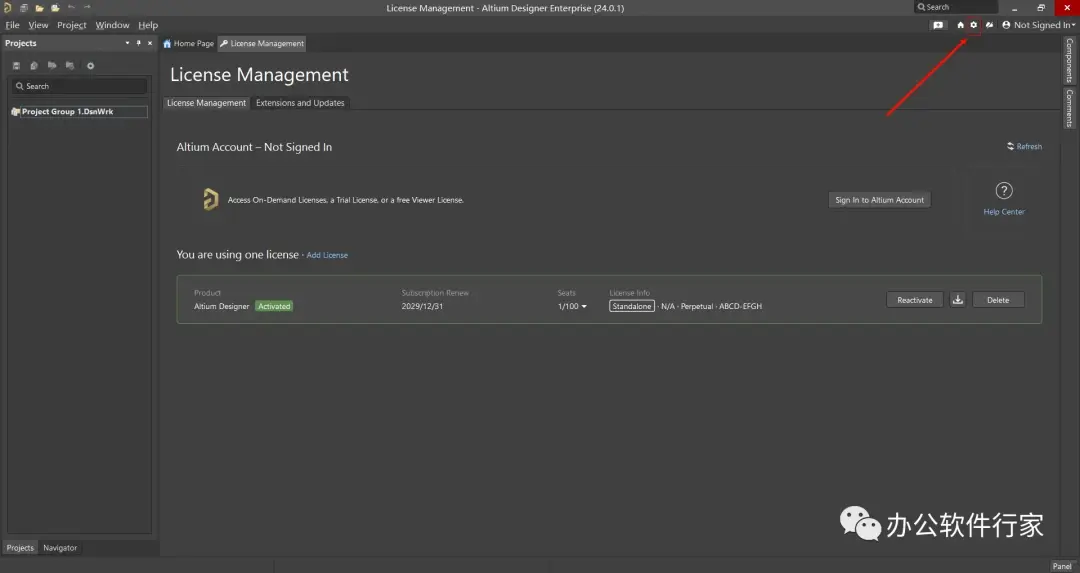
Task: Click the Add License link
Action: point(327,255)
